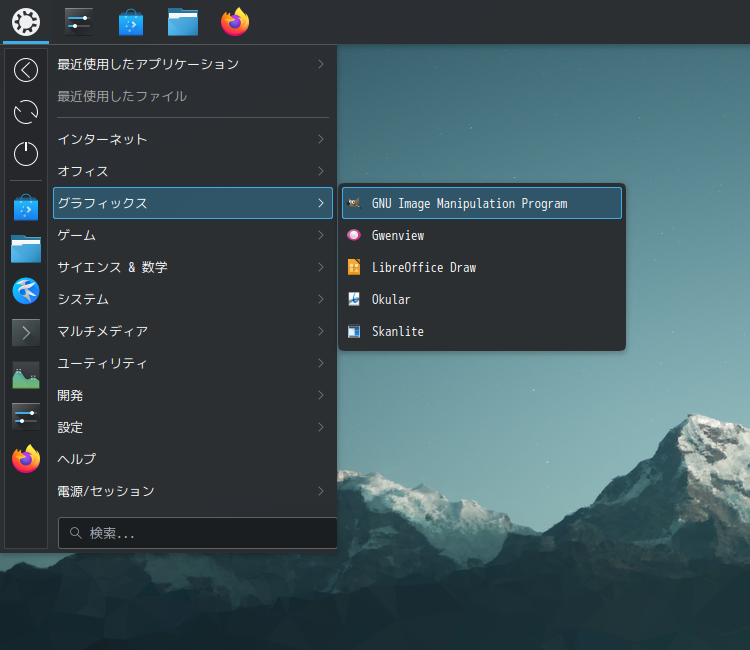Screen dimensions: 750x650
Task: Click the LibreOffice Draw orange icon
Action: (x=354, y=267)
